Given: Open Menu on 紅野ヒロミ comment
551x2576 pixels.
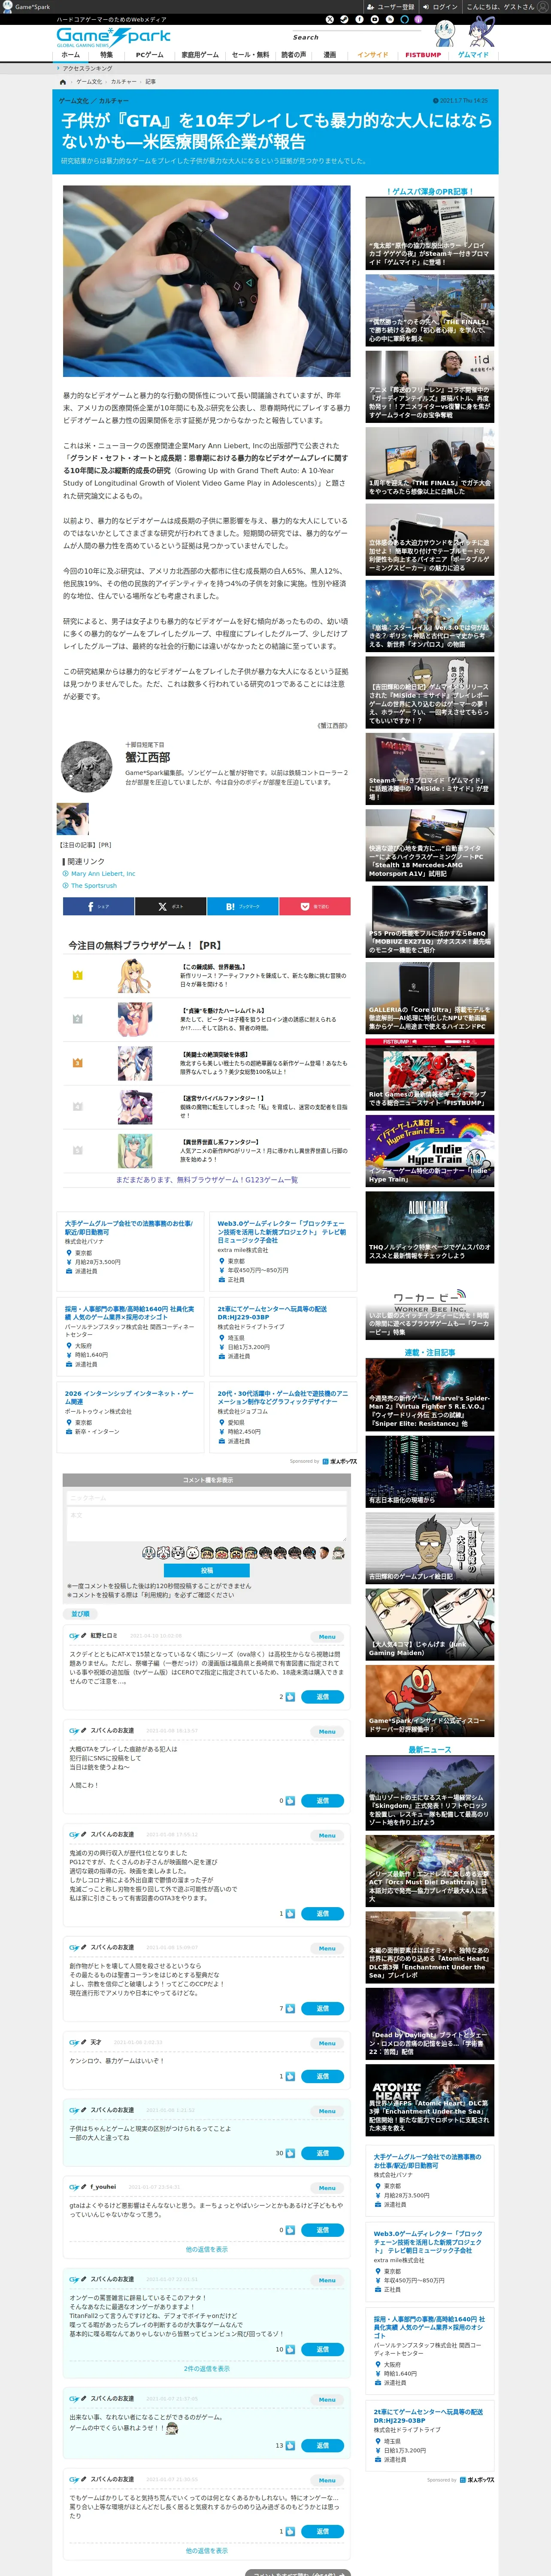Looking at the screenshot, I should pos(327,1637).
